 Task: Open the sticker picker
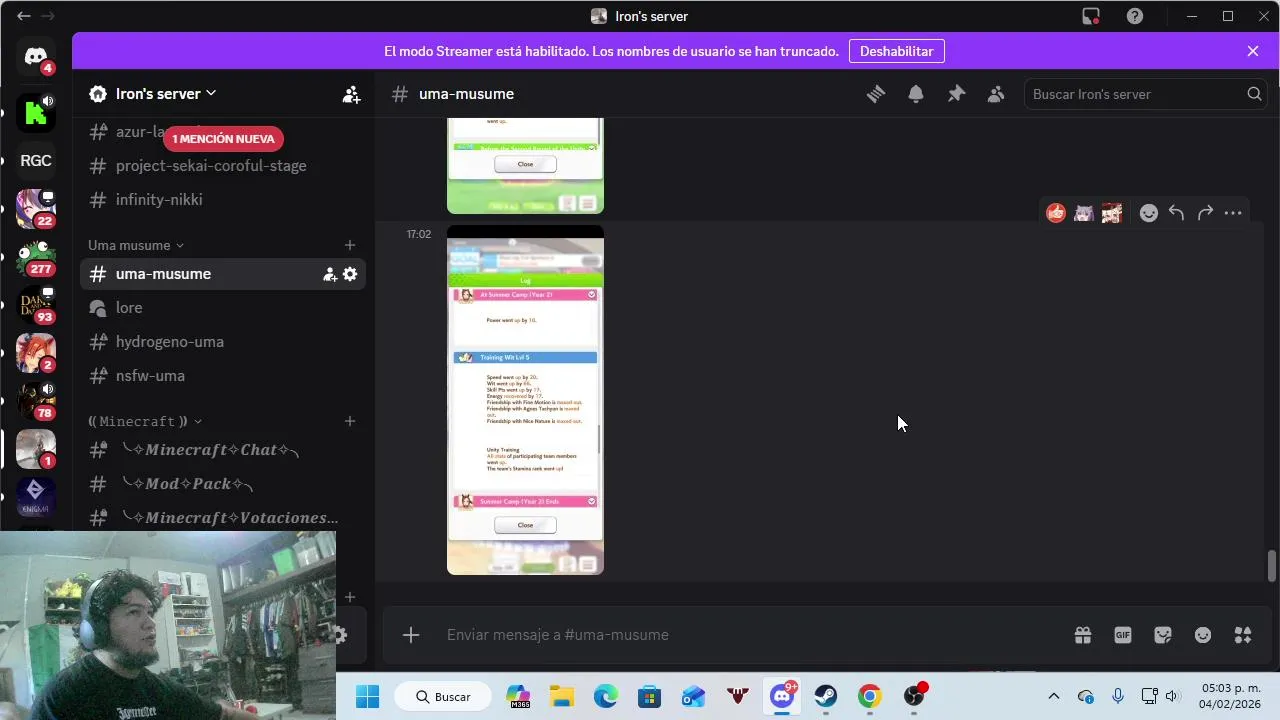tap(1163, 635)
